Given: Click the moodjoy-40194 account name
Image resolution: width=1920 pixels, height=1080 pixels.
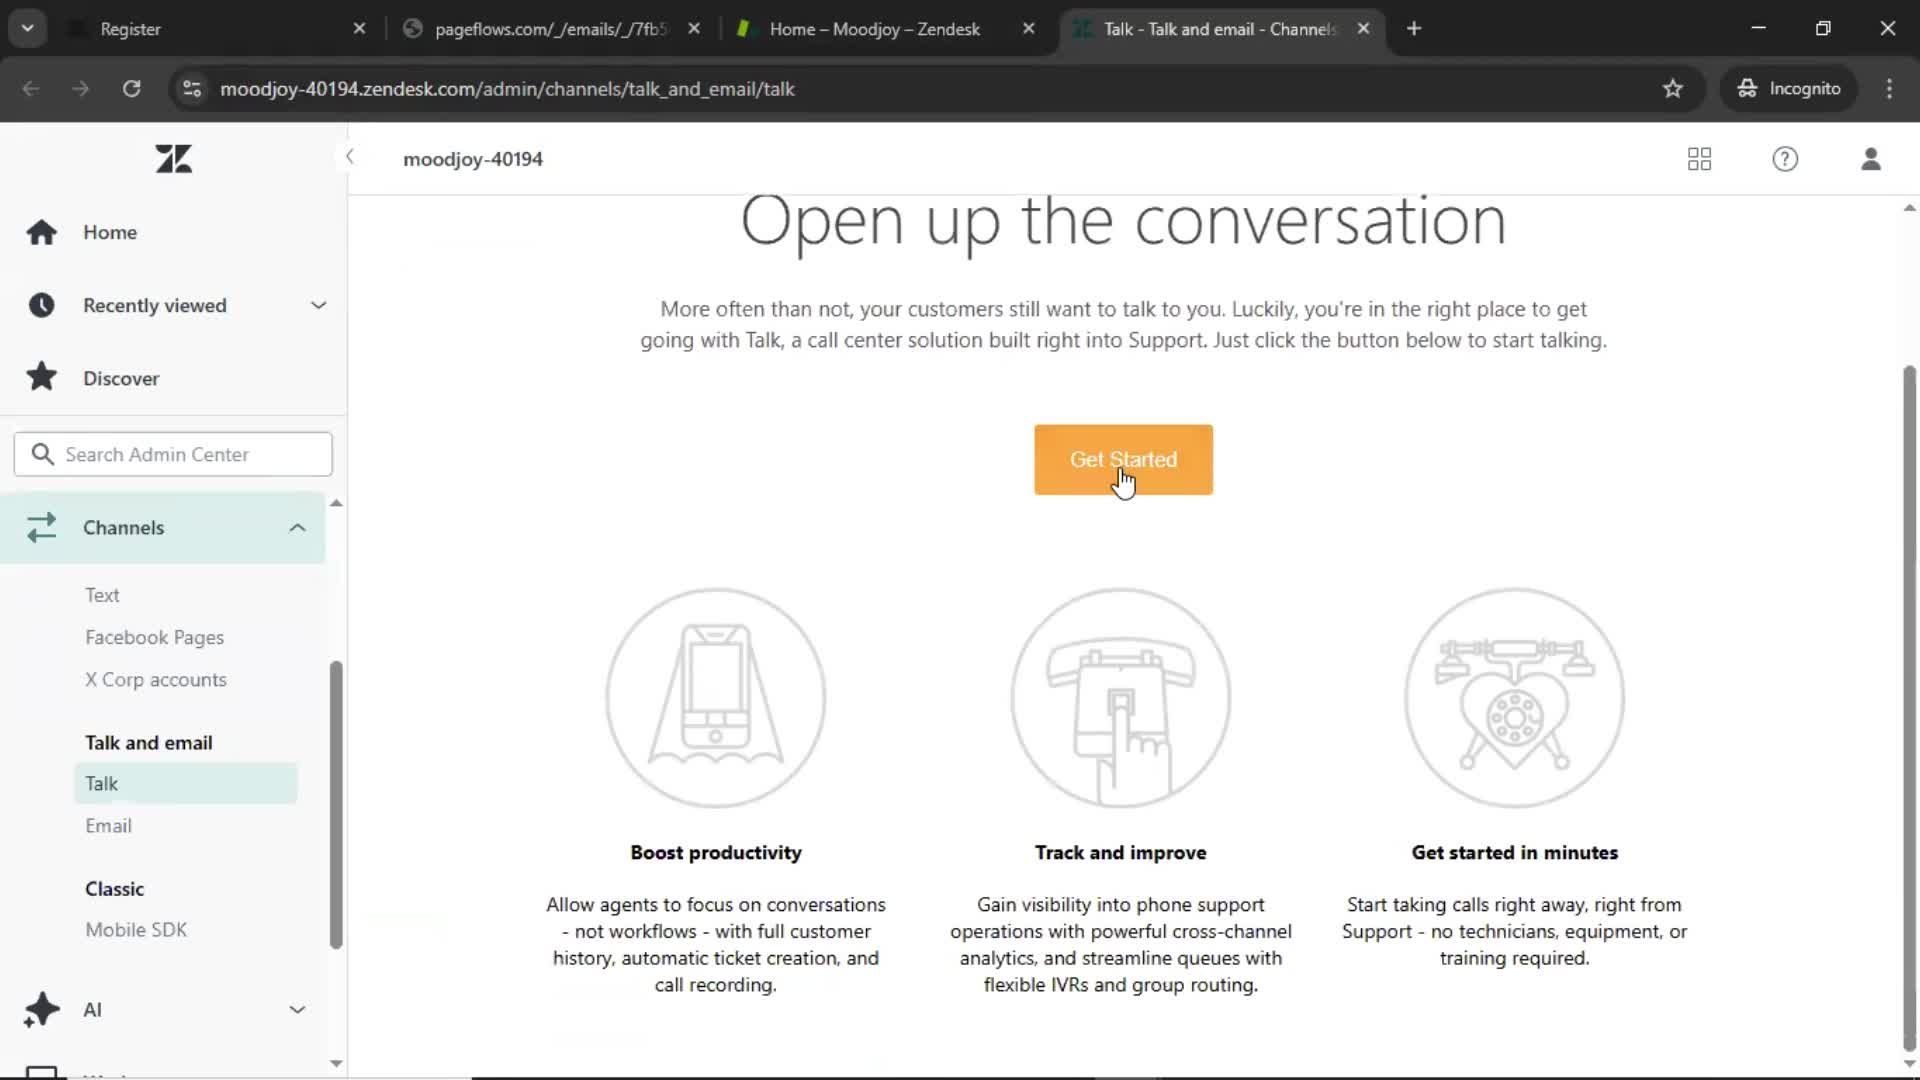Looking at the screenshot, I should [473, 159].
